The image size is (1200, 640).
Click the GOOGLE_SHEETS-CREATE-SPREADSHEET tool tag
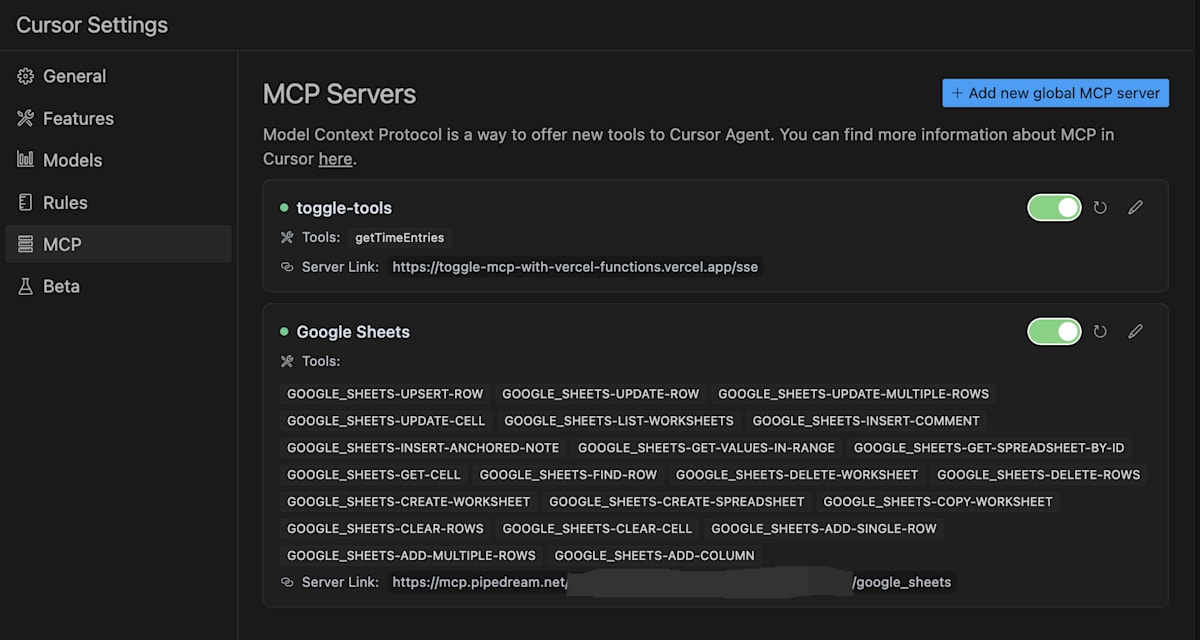677,502
